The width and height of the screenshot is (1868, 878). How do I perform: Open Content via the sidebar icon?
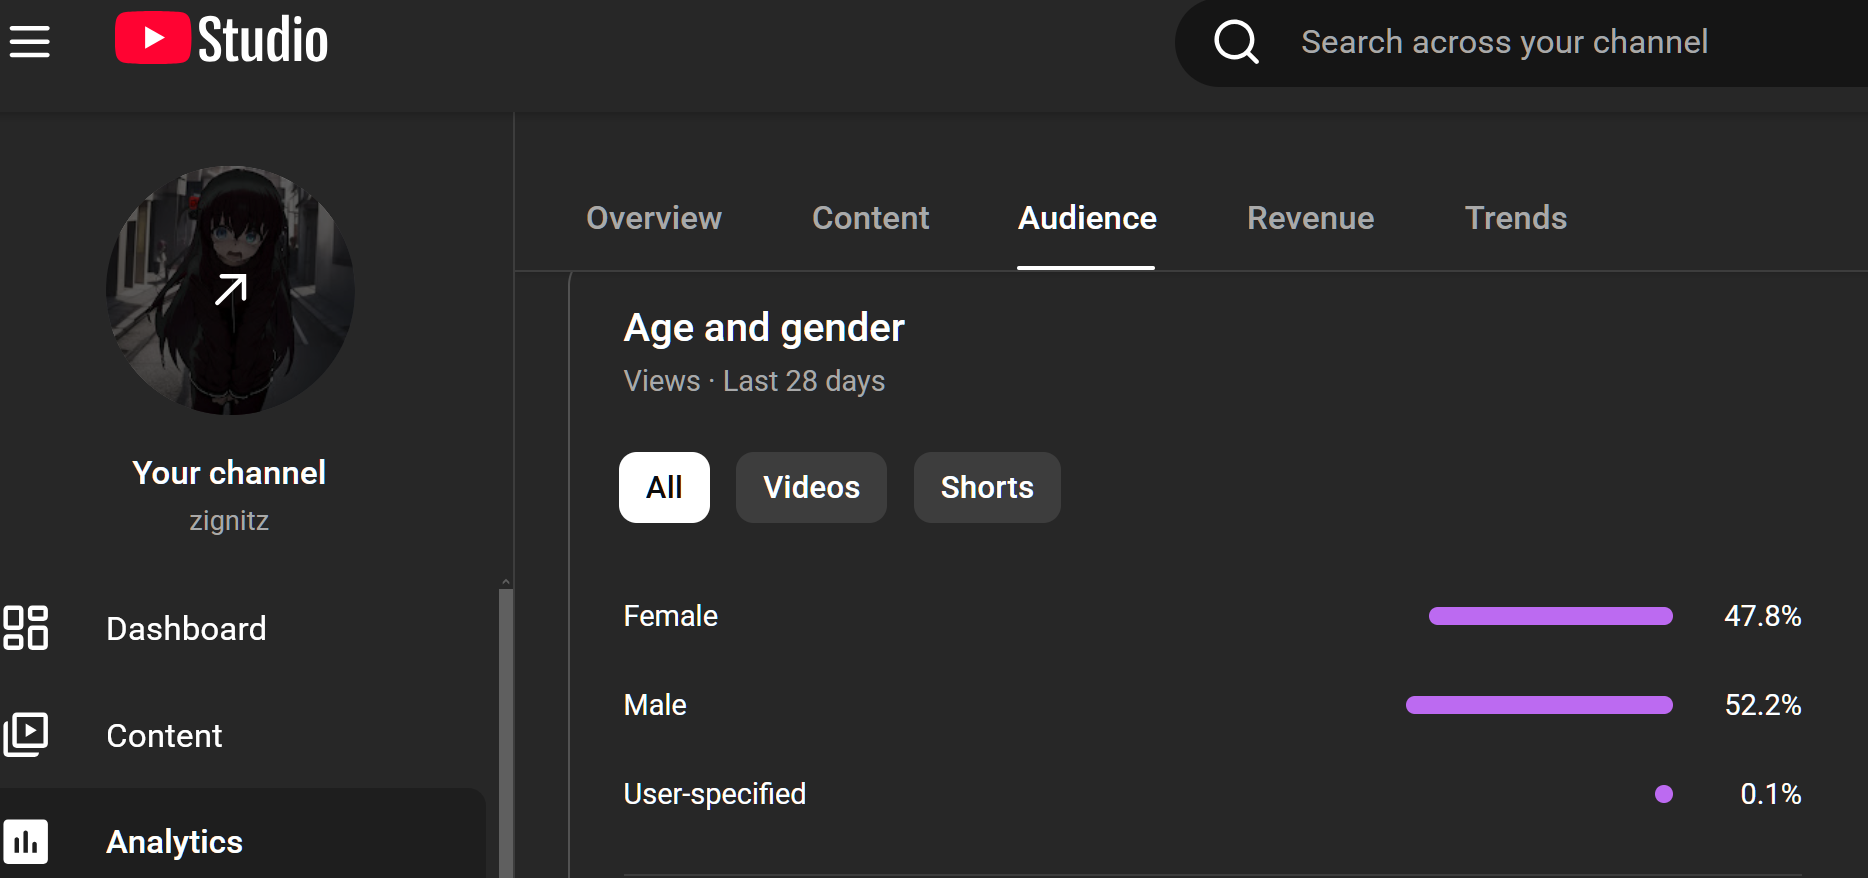point(26,735)
